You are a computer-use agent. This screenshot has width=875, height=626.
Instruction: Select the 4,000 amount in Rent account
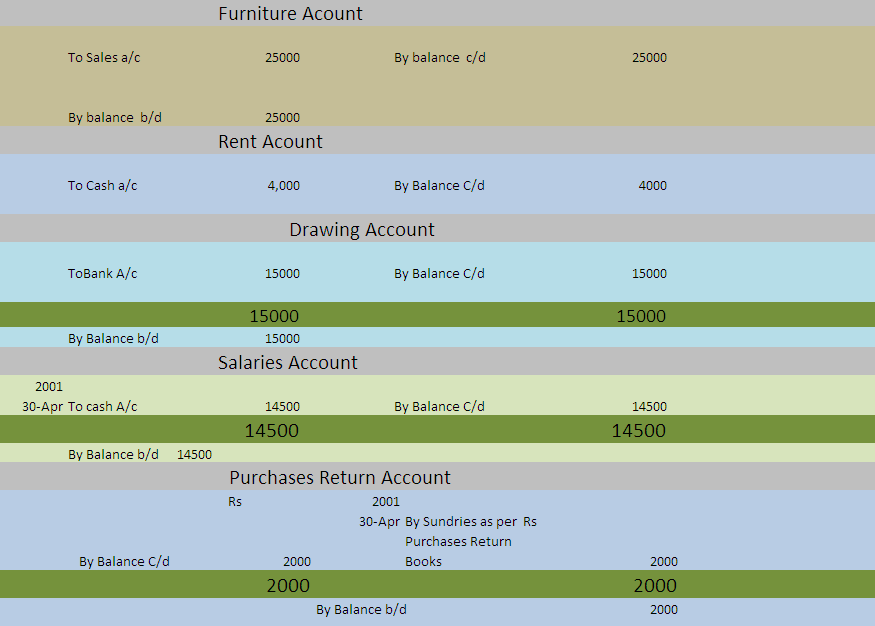tap(280, 185)
